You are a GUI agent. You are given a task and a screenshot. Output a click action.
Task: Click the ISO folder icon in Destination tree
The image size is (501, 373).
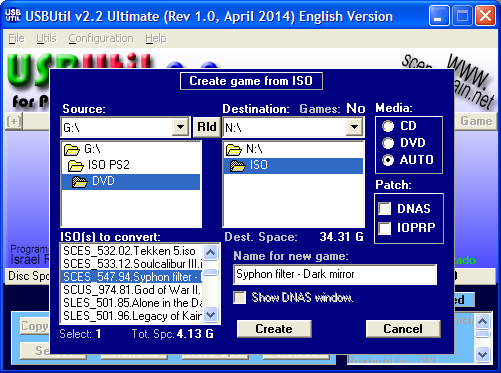[x=238, y=166]
